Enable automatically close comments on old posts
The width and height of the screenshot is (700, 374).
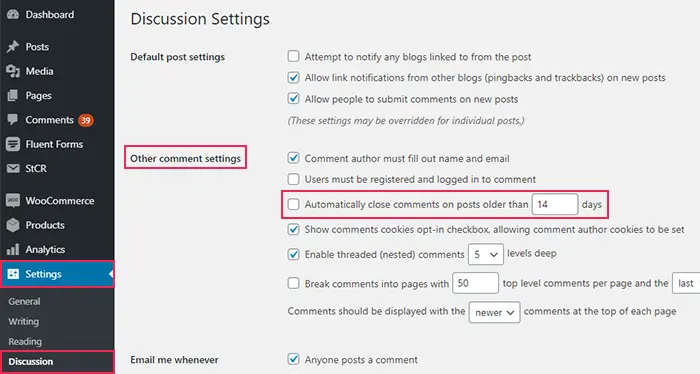click(x=293, y=204)
